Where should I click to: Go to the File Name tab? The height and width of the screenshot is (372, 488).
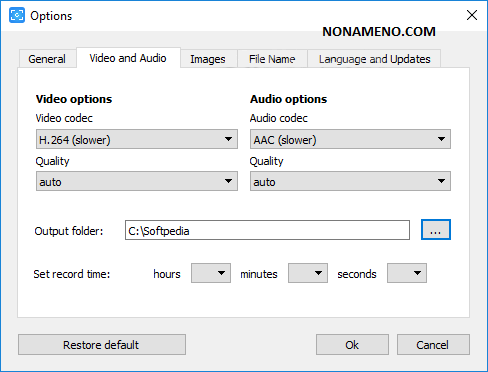pos(272,59)
